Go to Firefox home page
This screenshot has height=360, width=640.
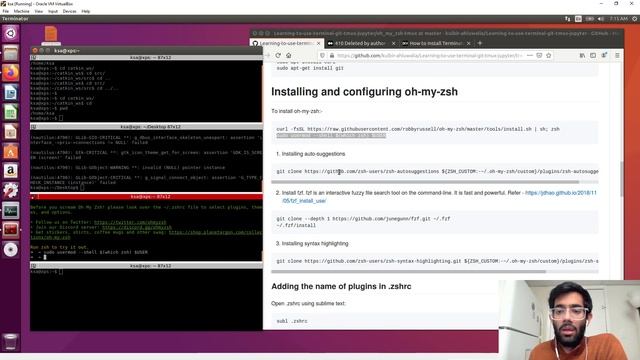click(289, 56)
